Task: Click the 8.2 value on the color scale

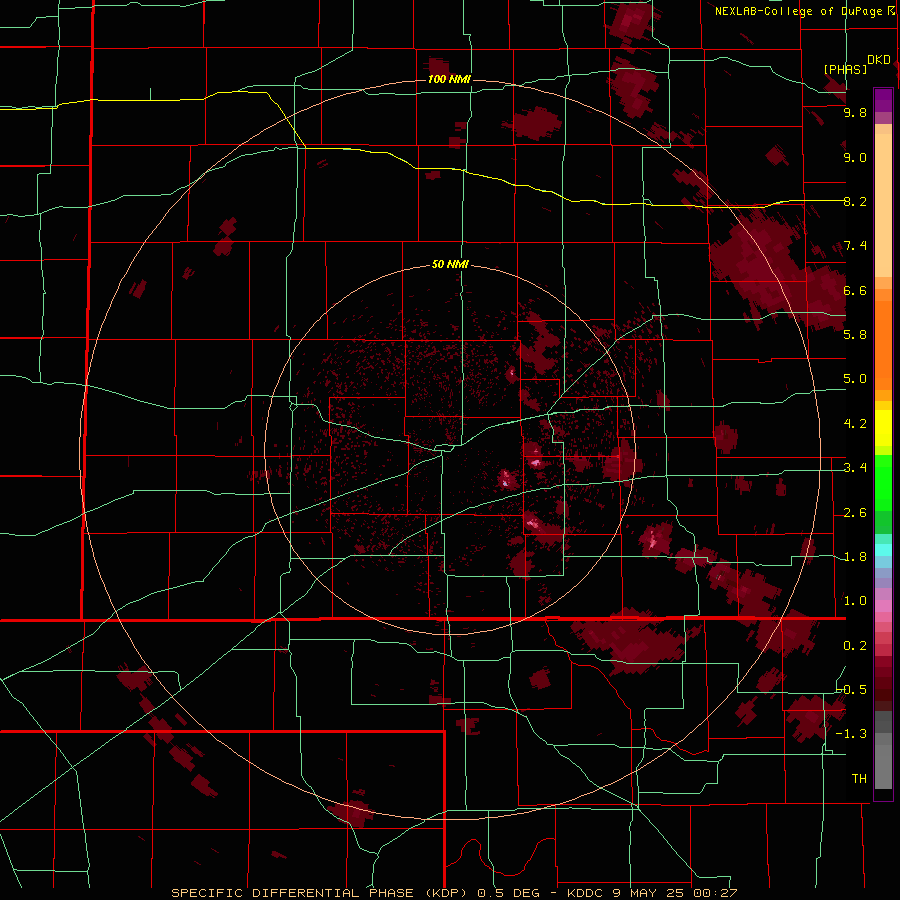Action: point(855,201)
